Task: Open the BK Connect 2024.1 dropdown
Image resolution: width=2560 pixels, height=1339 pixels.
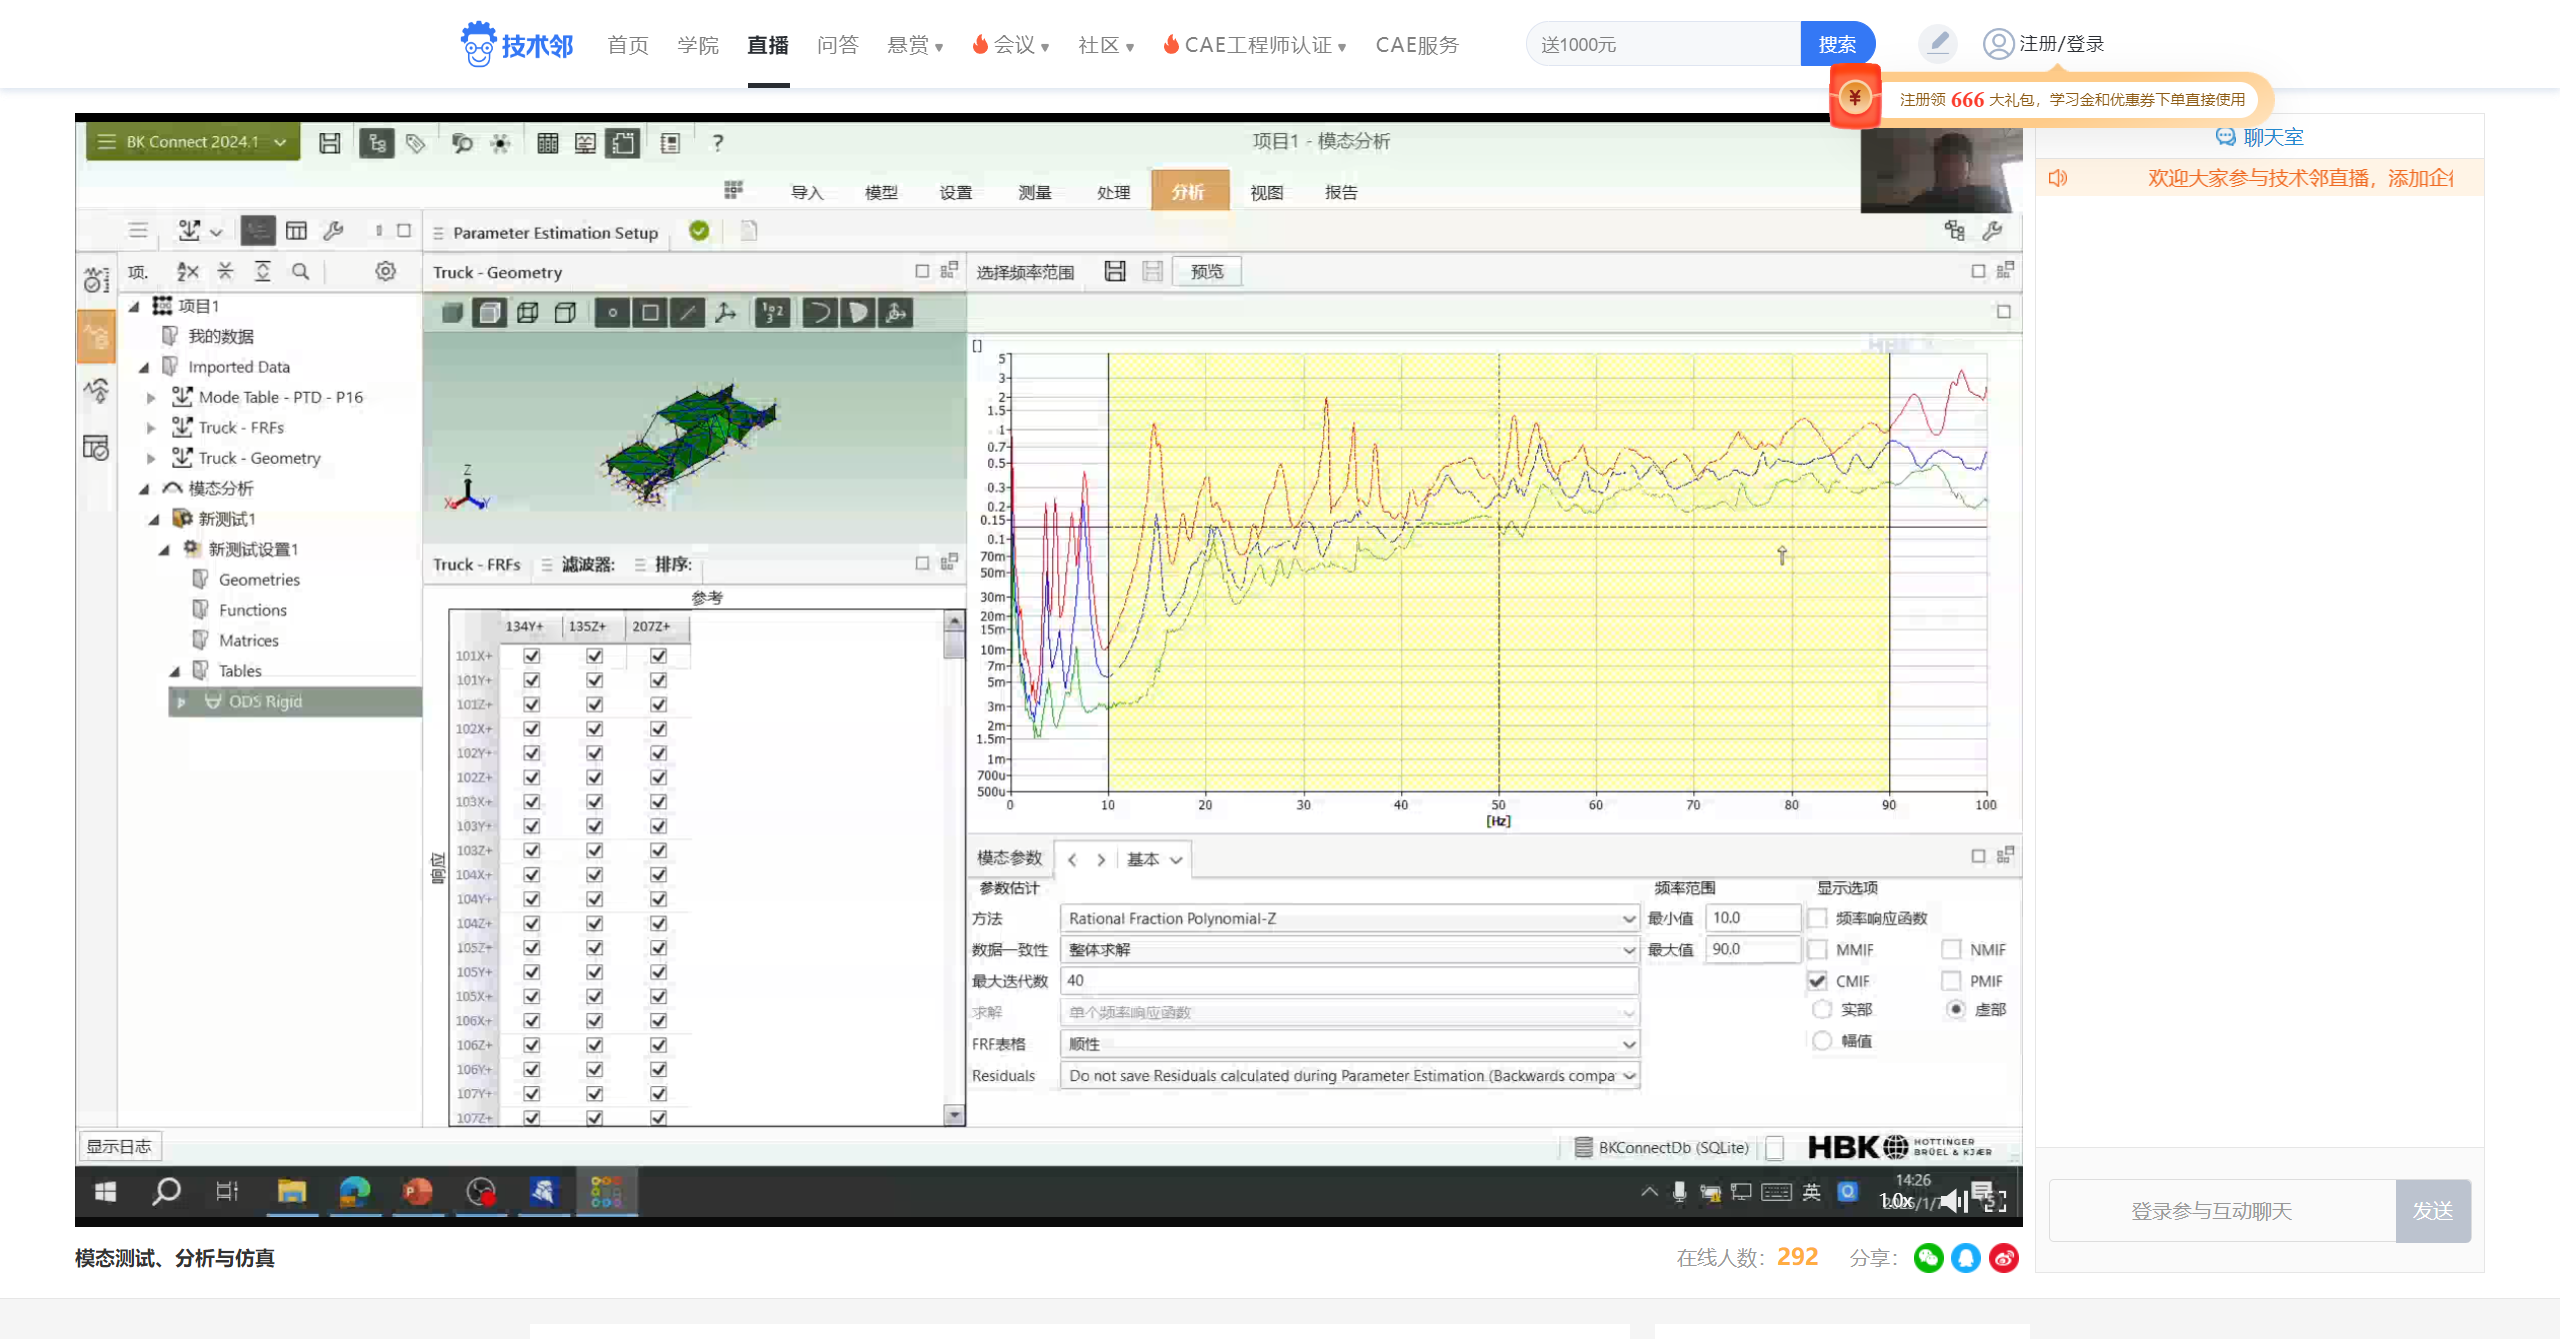Action: pos(193,142)
